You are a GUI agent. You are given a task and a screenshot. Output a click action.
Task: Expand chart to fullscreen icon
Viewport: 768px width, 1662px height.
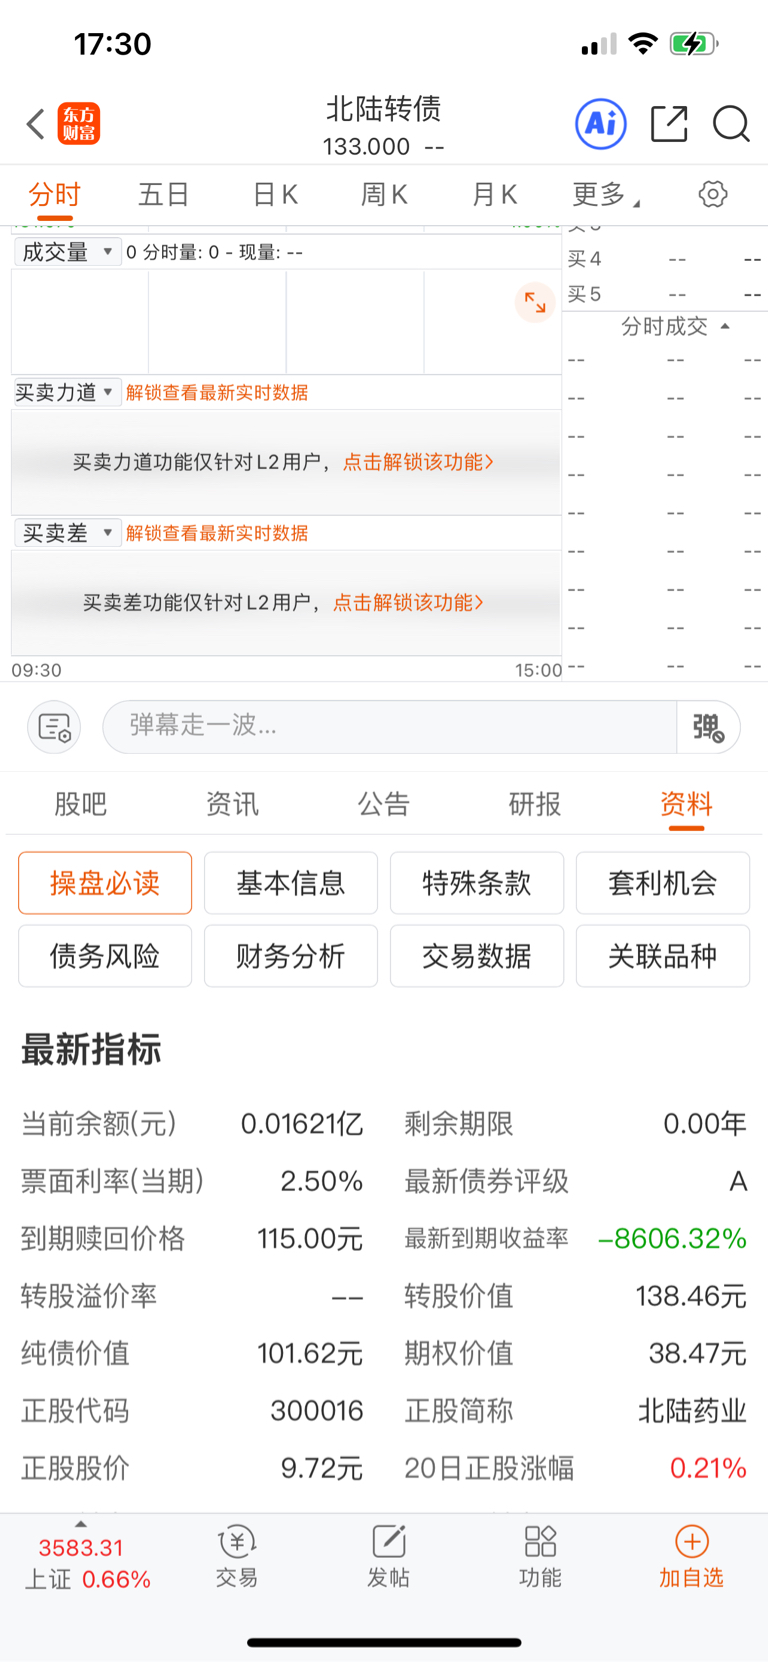535,302
